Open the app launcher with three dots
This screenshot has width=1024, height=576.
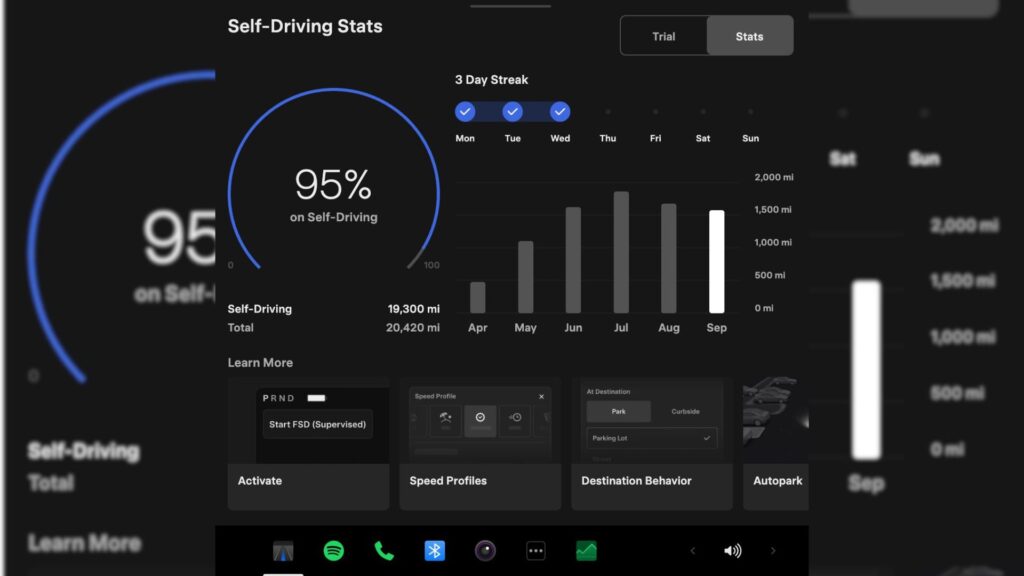(x=536, y=551)
